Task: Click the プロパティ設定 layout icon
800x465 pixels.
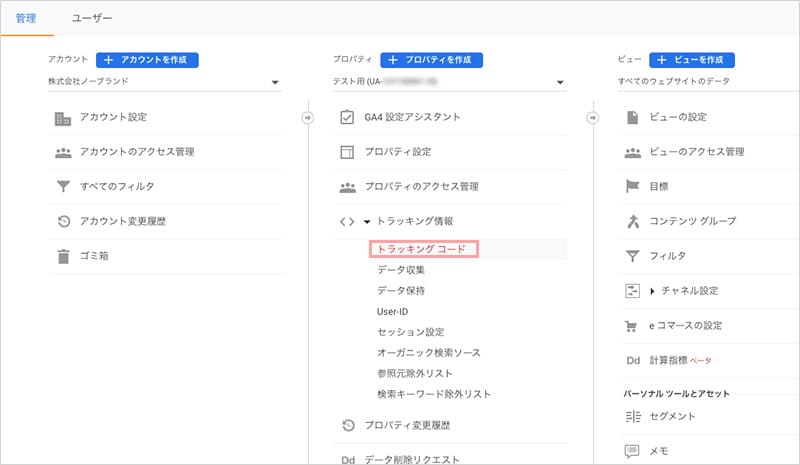Action: coord(347,152)
